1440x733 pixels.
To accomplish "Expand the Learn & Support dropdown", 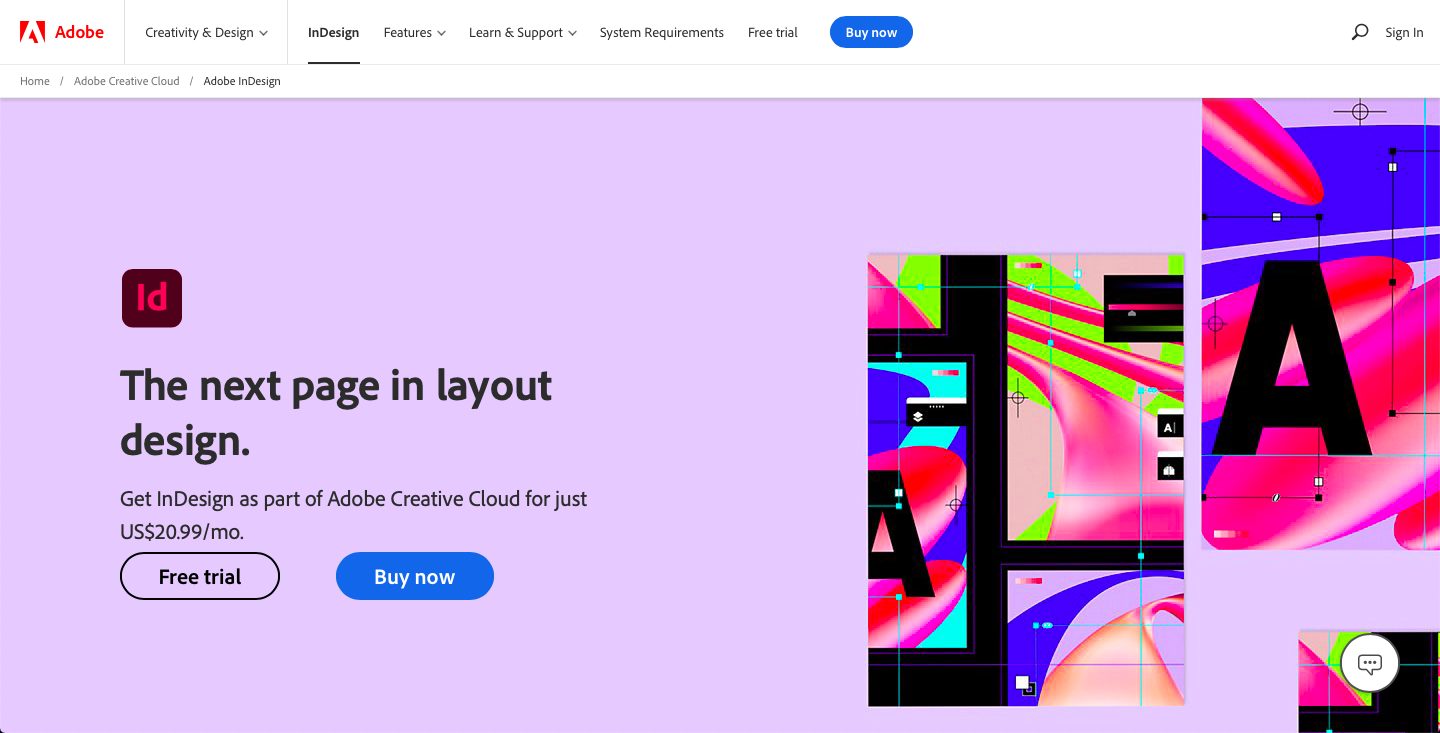I will [x=523, y=32].
